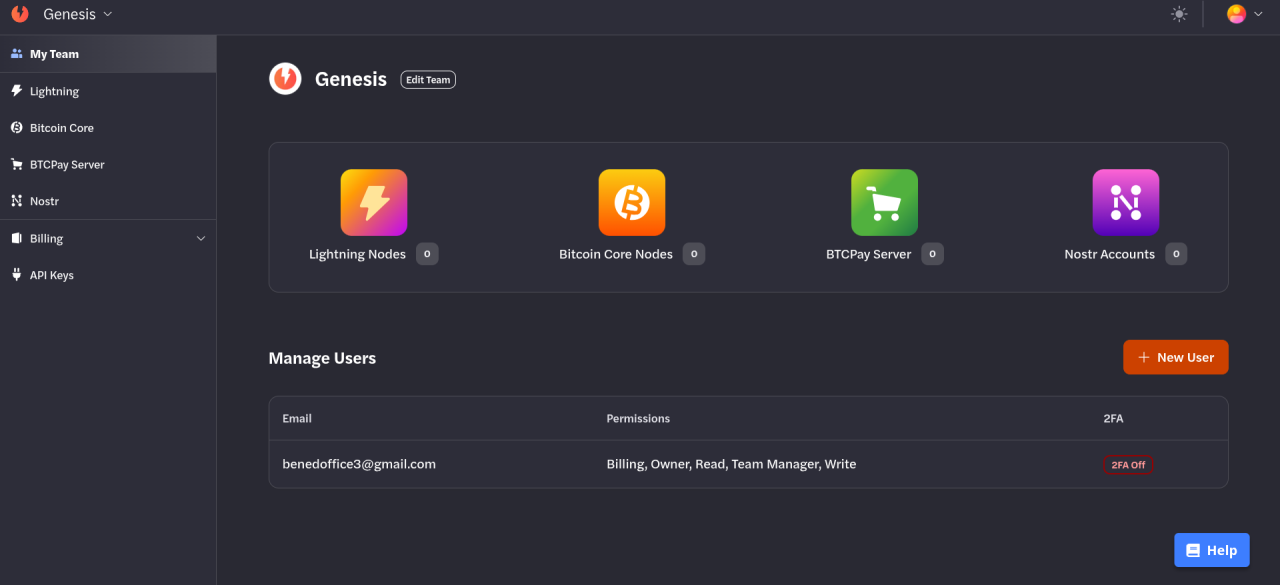Navigate to Nostr in the sidebar
Viewport: 1280px width, 585px height.
108,201
